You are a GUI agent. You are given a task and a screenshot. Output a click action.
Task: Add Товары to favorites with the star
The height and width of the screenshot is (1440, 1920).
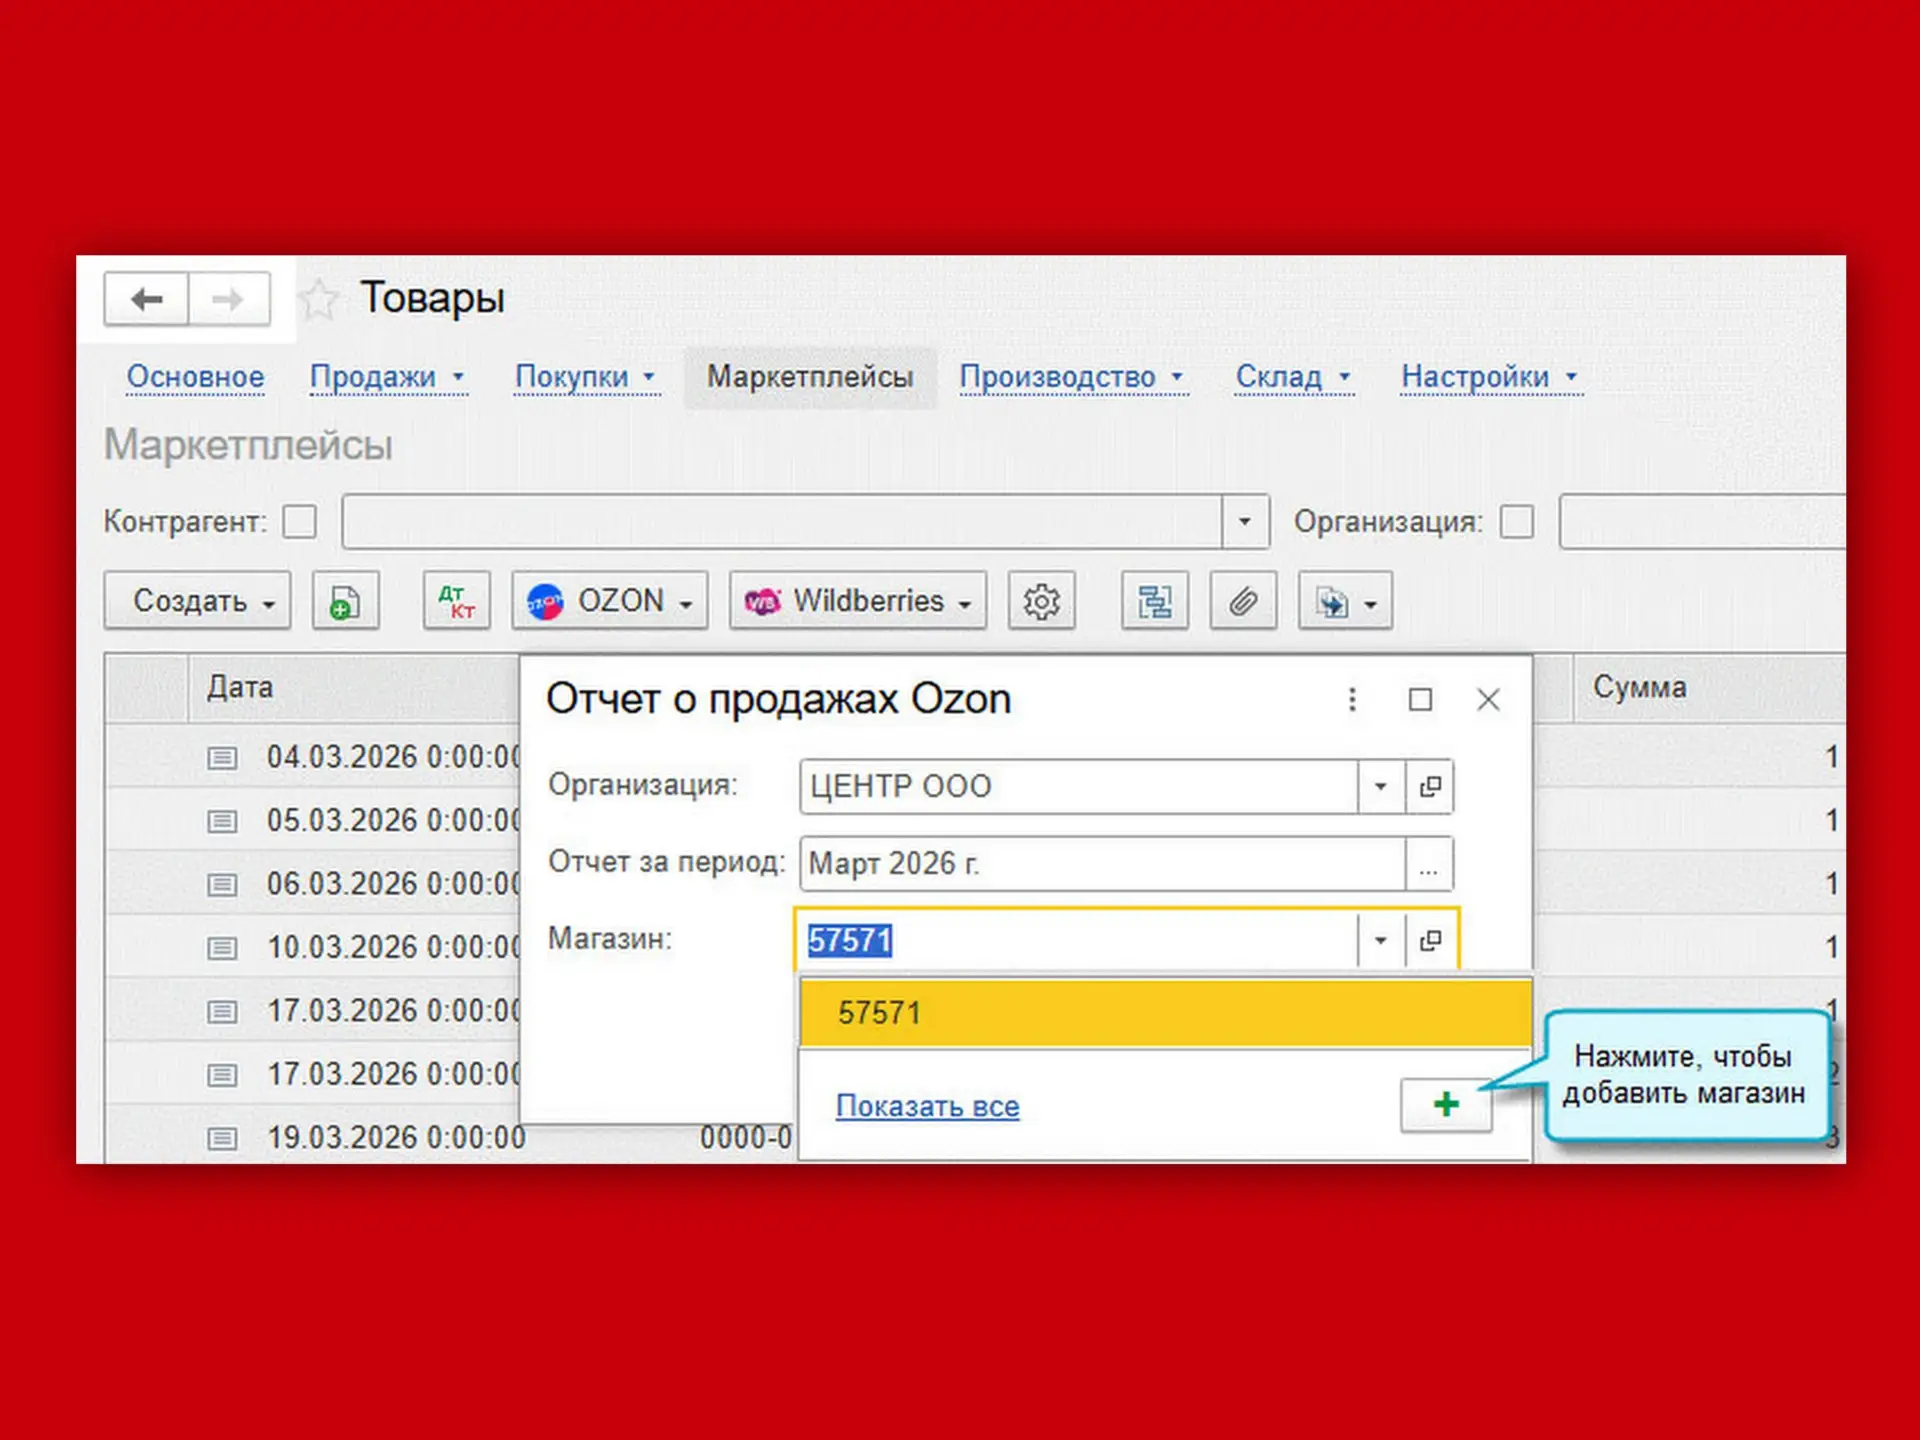coord(319,299)
